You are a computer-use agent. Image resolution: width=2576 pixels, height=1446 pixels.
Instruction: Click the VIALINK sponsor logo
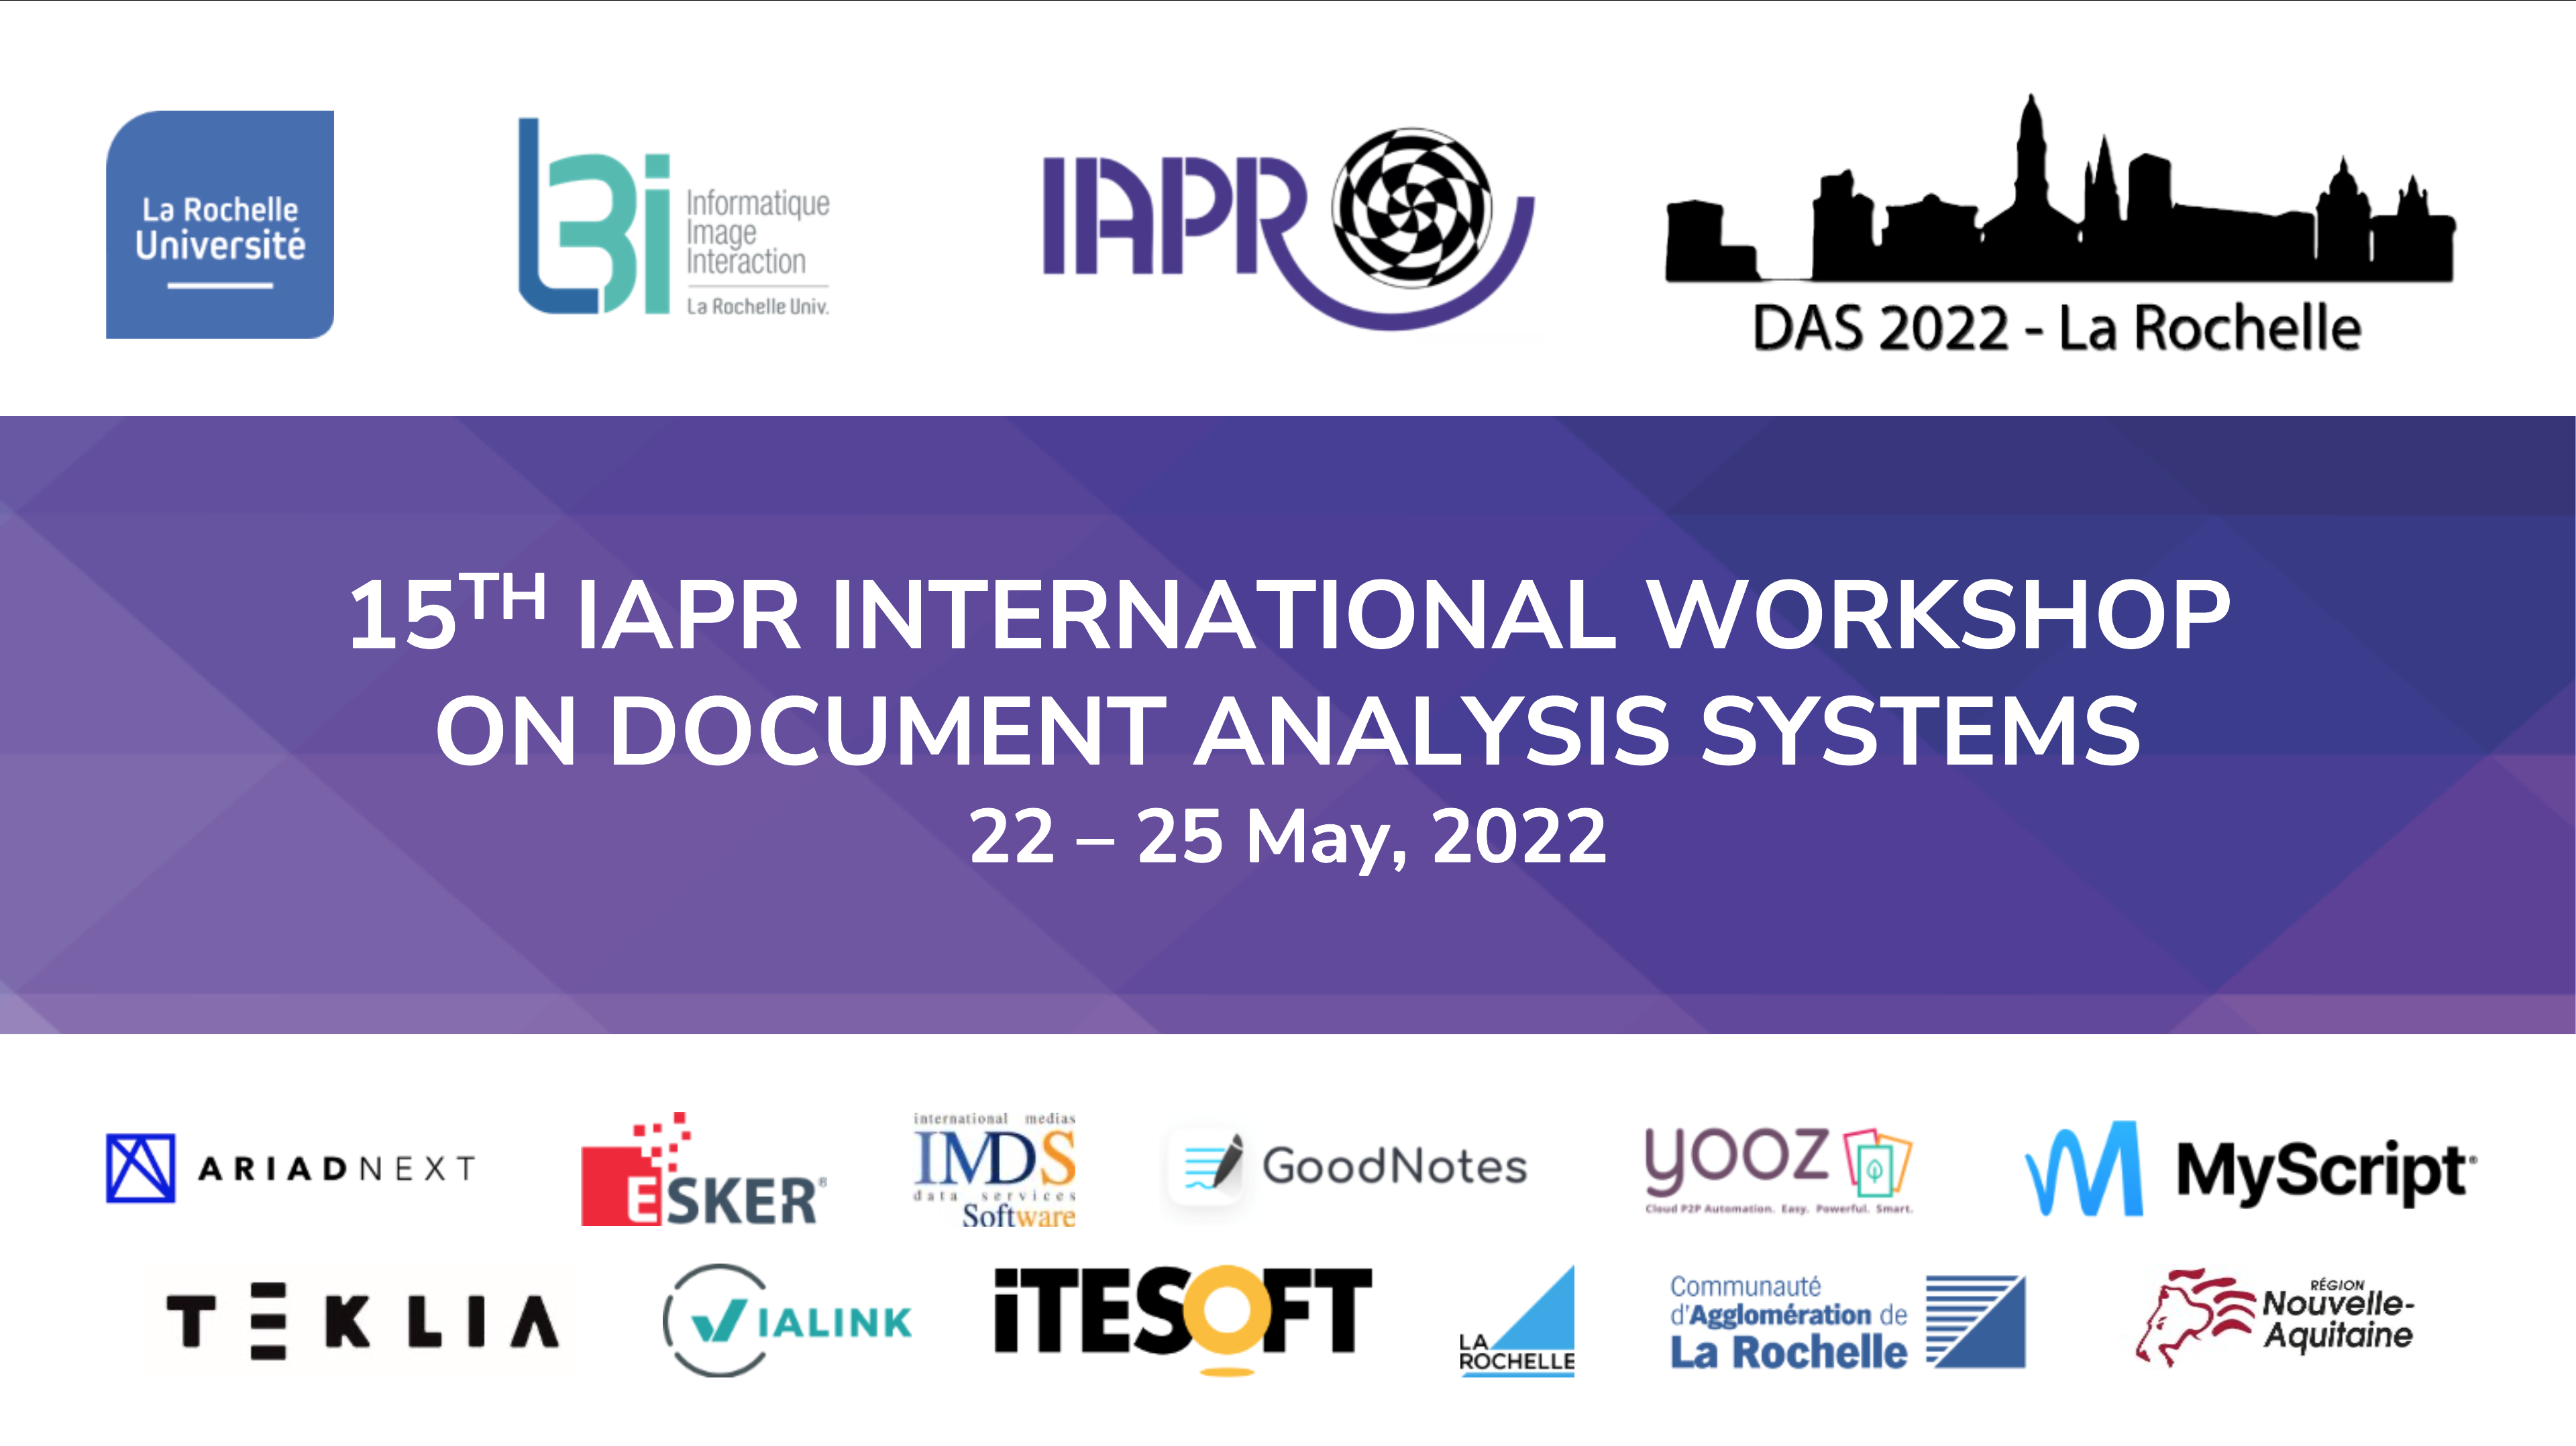[787, 1321]
